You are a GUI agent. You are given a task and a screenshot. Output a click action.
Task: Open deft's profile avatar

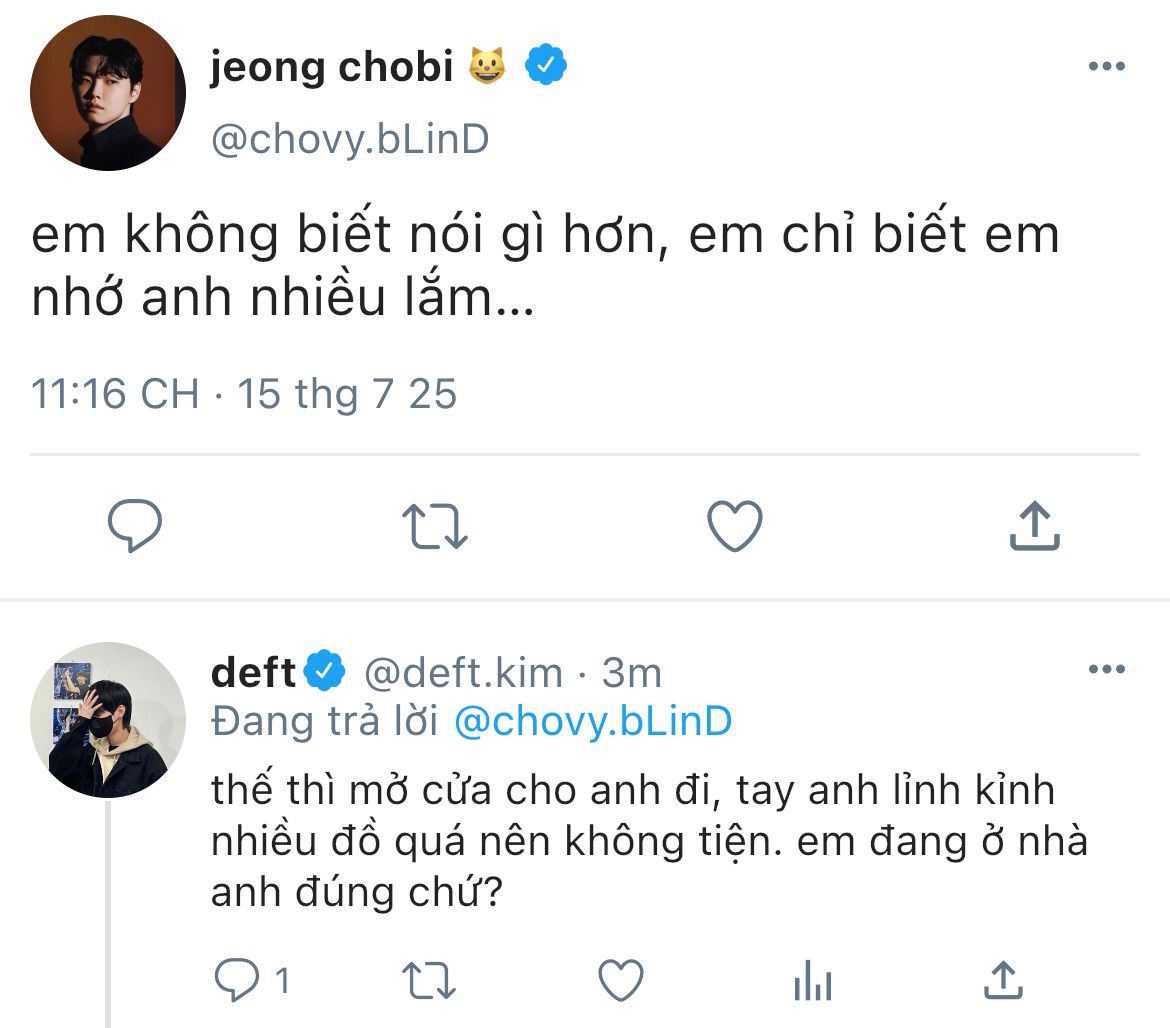[x=108, y=720]
